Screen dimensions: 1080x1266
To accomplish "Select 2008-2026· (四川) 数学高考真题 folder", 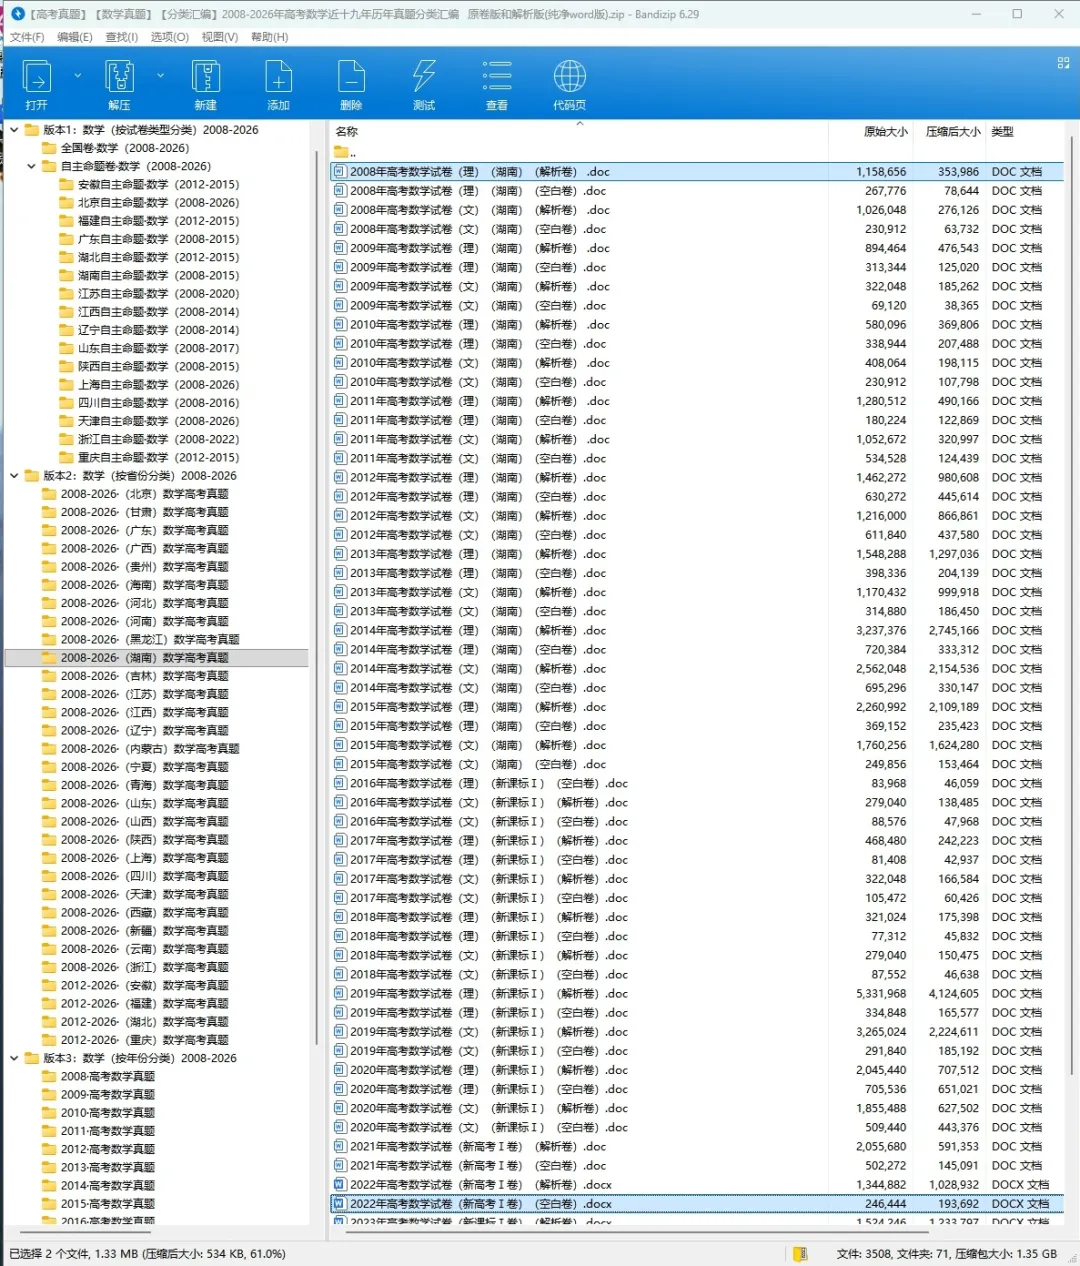I will point(144,876).
